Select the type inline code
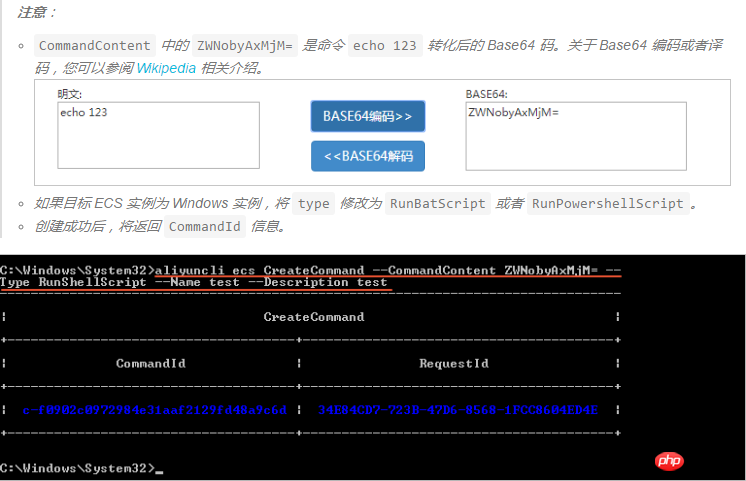Screen dimensions: 746x481 (314, 204)
